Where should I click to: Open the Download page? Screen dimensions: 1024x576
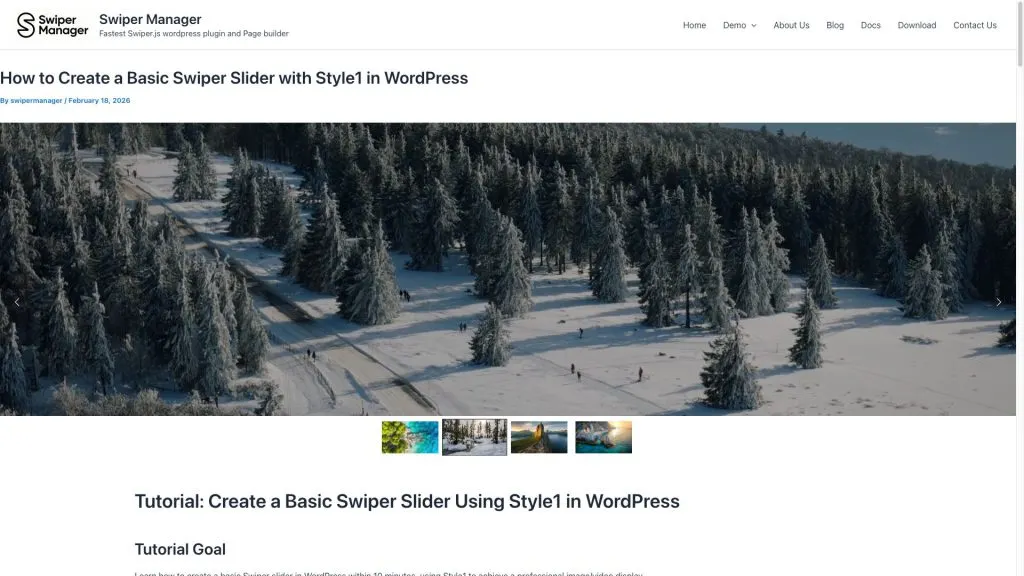click(916, 25)
